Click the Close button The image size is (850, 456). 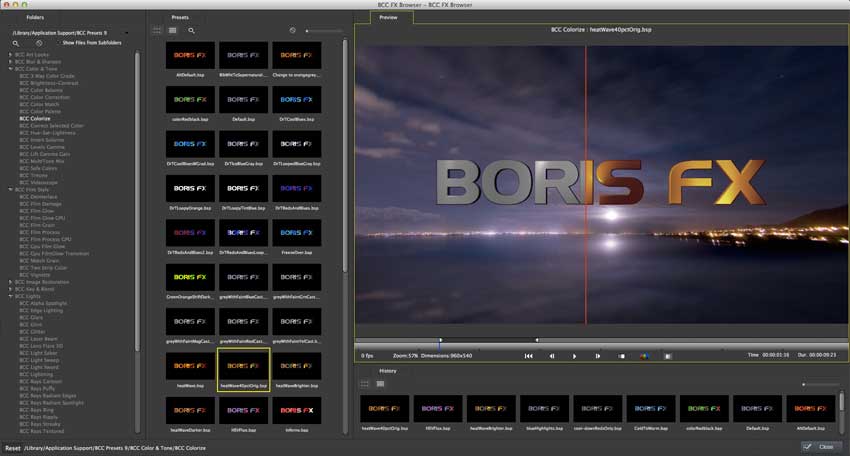(x=822, y=447)
